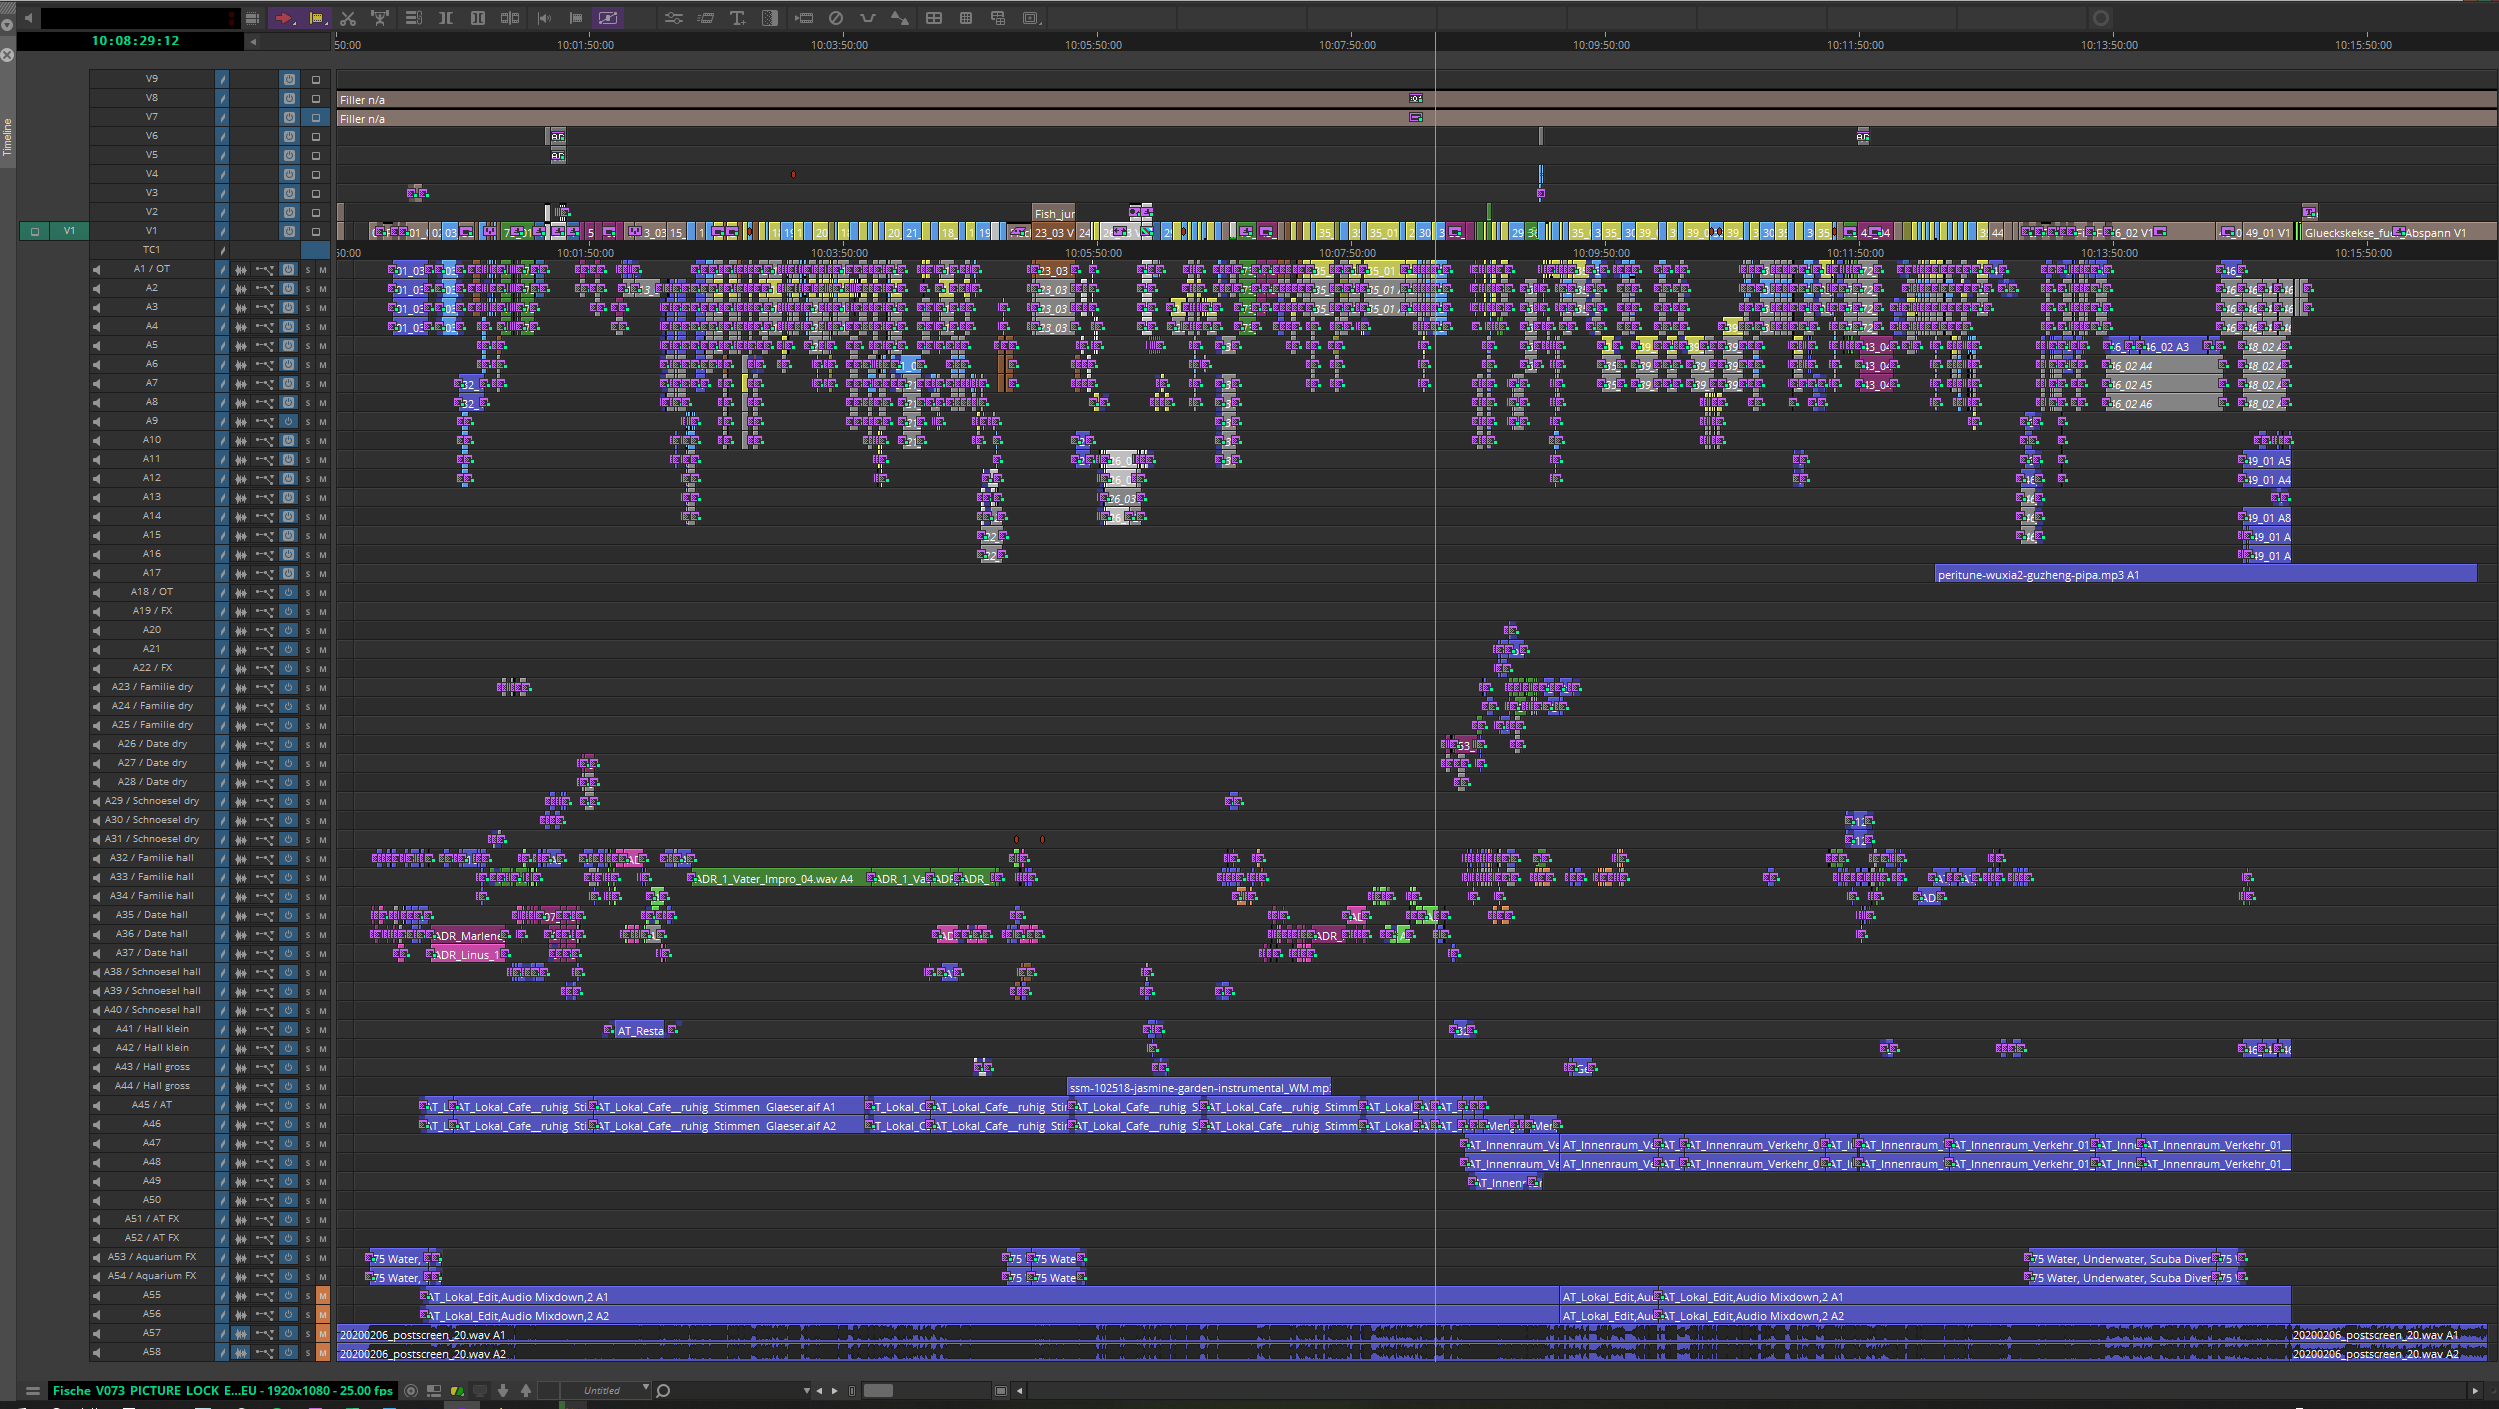This screenshot has width=2499, height=1409.
Task: Select the A23 / Familie dry track
Action: click(152, 687)
